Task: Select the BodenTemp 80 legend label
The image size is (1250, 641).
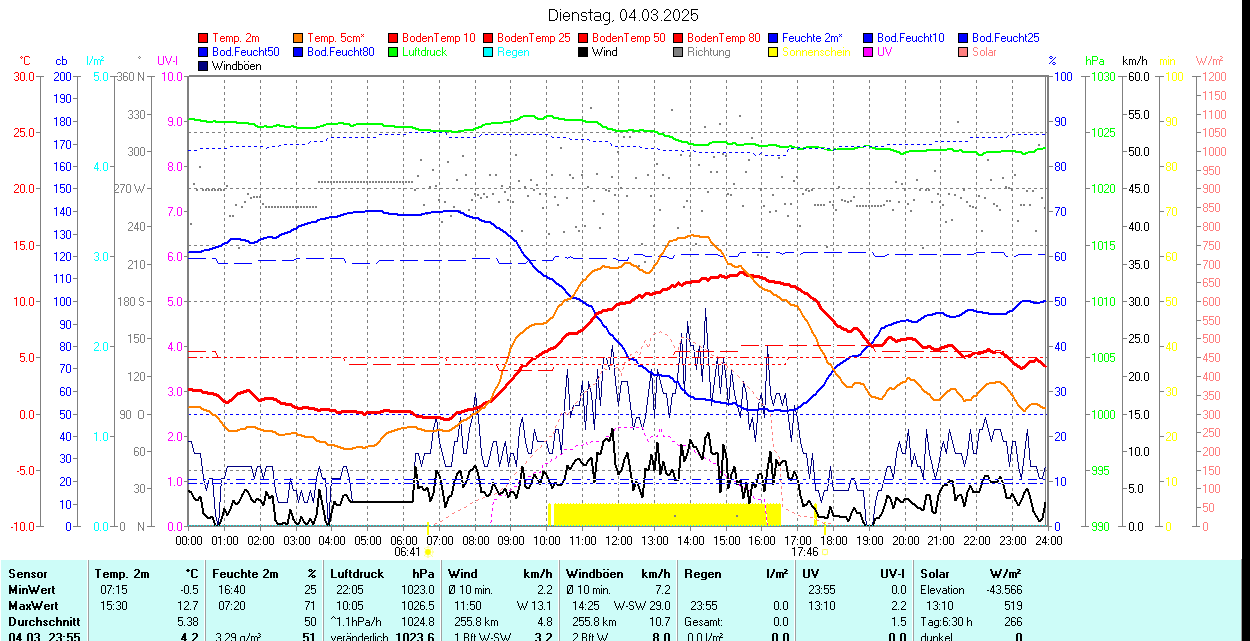Action: pos(724,38)
